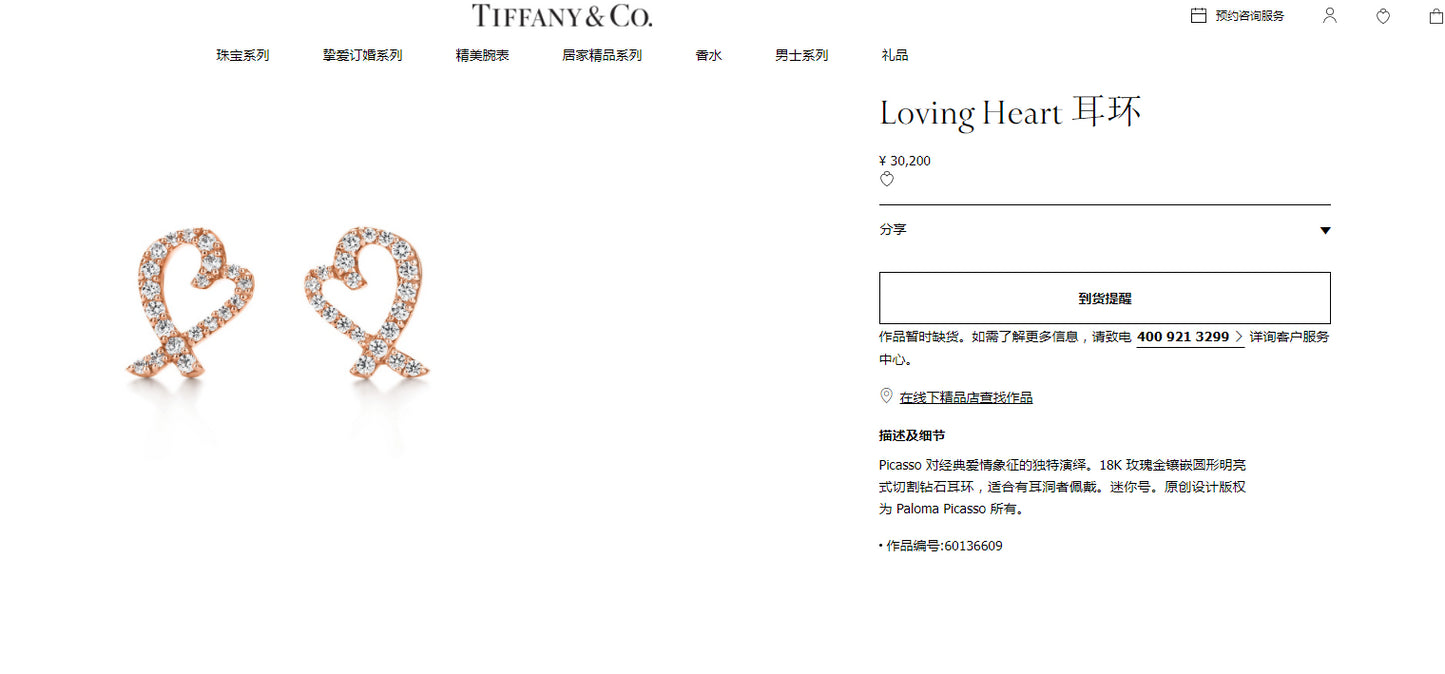This screenshot has height=674, width=1445.
Task: Open the 挚爱订婚系列 menu
Action: pos(362,55)
